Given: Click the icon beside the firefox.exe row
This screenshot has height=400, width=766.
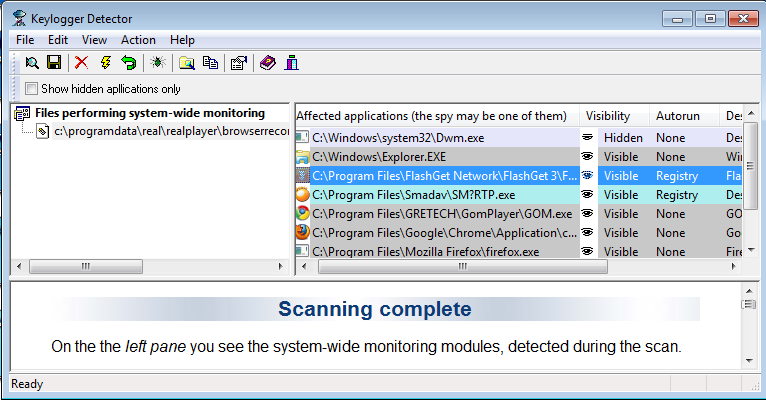Looking at the screenshot, I should [302, 251].
